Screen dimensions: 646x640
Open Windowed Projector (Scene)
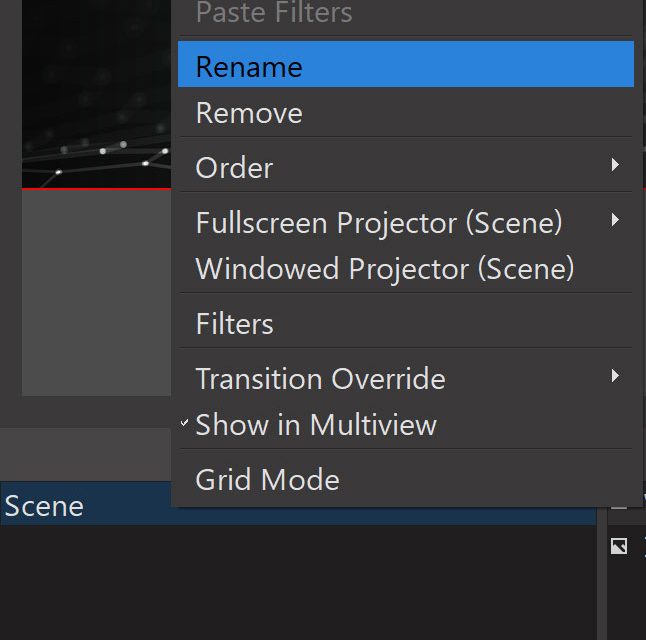(384, 269)
